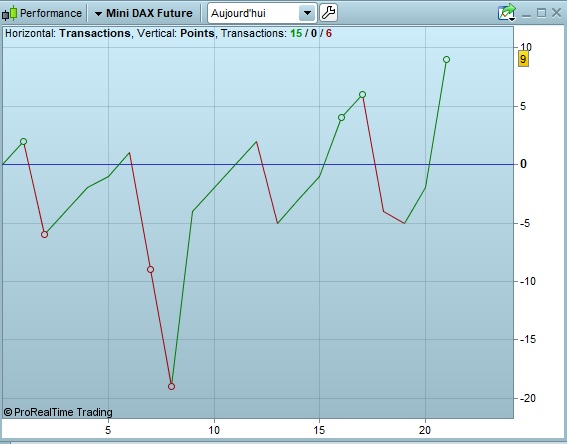This screenshot has width=567, height=444.
Task: Click the -20 vertical axis label
Action: tap(528, 398)
